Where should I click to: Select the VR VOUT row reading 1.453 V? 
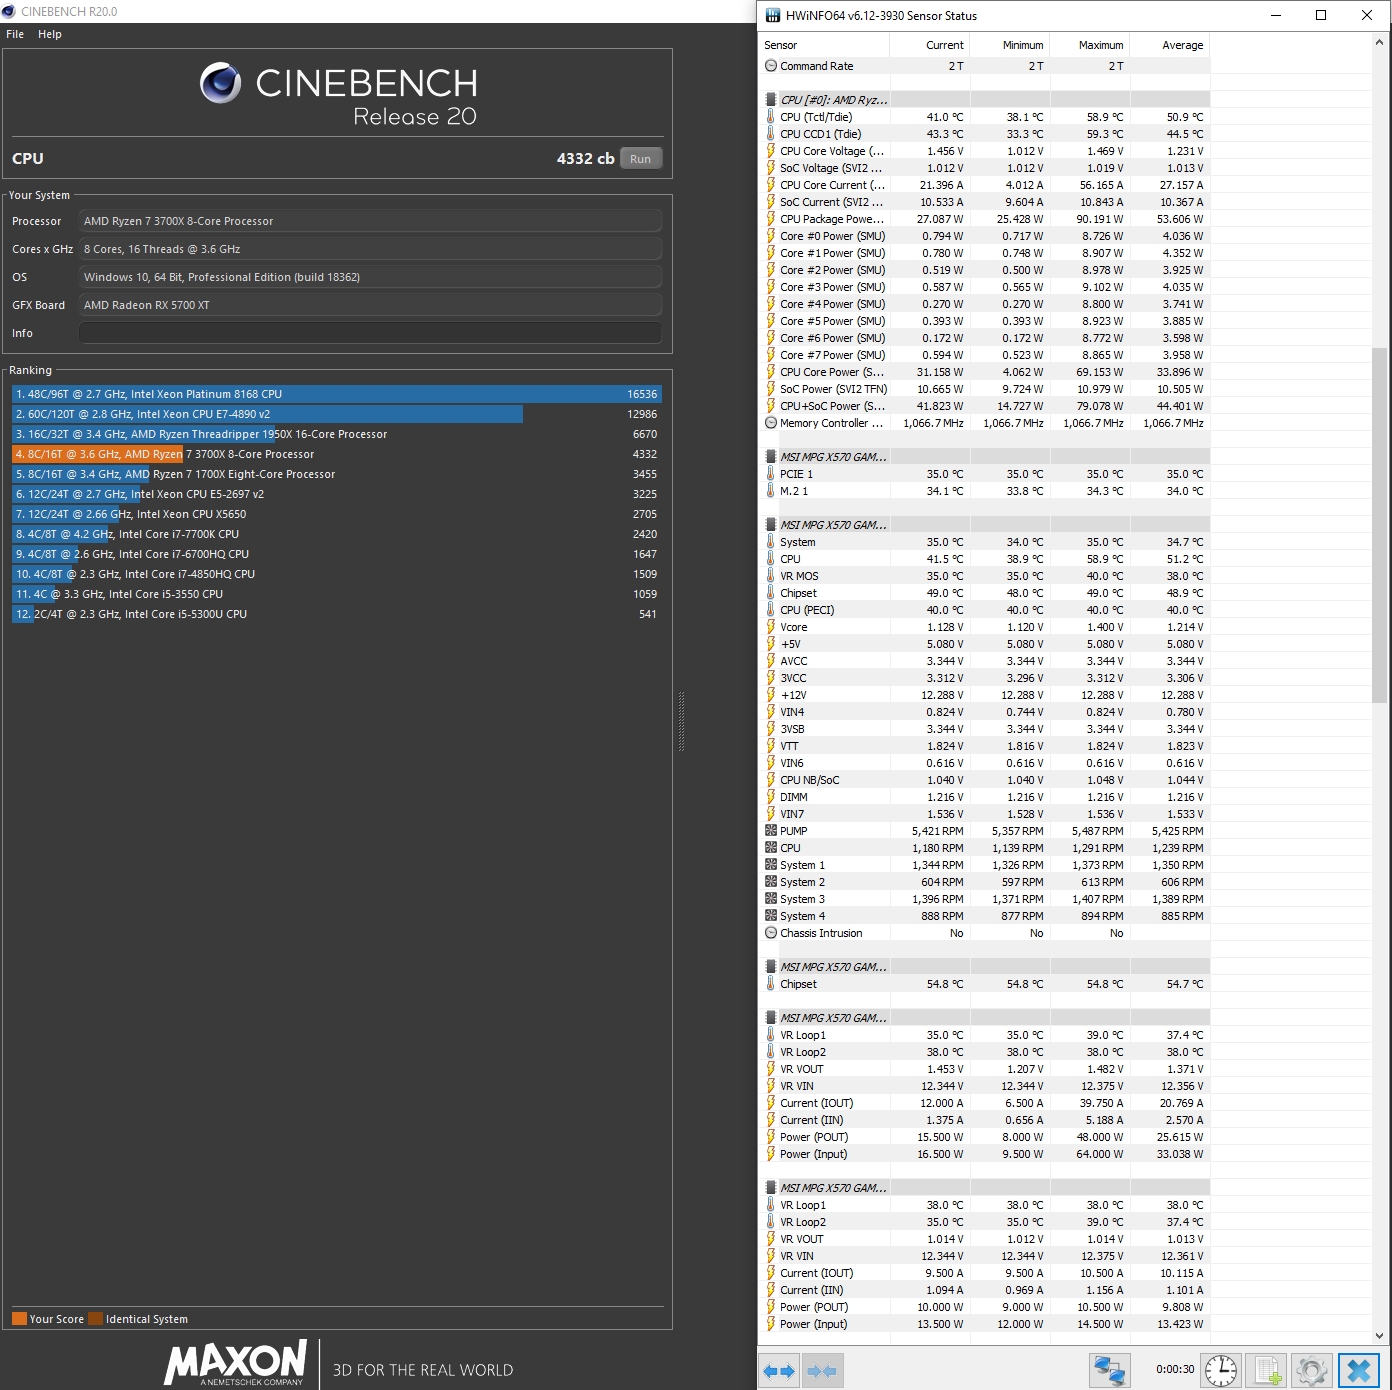[x=985, y=1069]
